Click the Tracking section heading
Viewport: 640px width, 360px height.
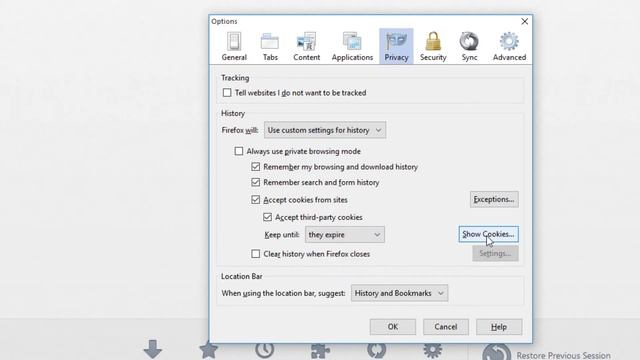tap(235, 78)
